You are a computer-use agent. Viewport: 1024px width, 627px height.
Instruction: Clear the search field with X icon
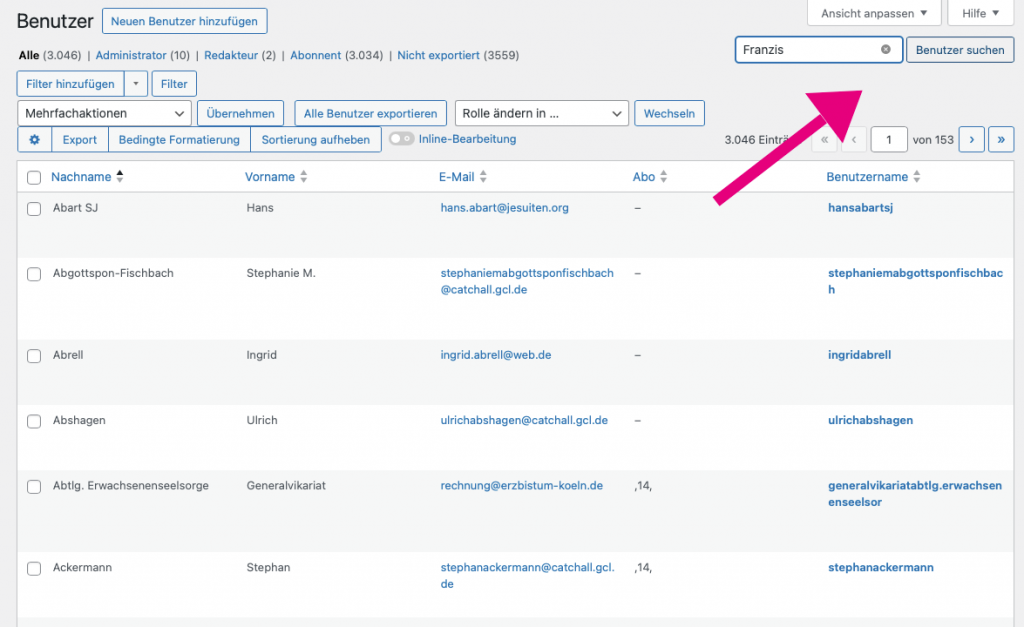pos(885,49)
